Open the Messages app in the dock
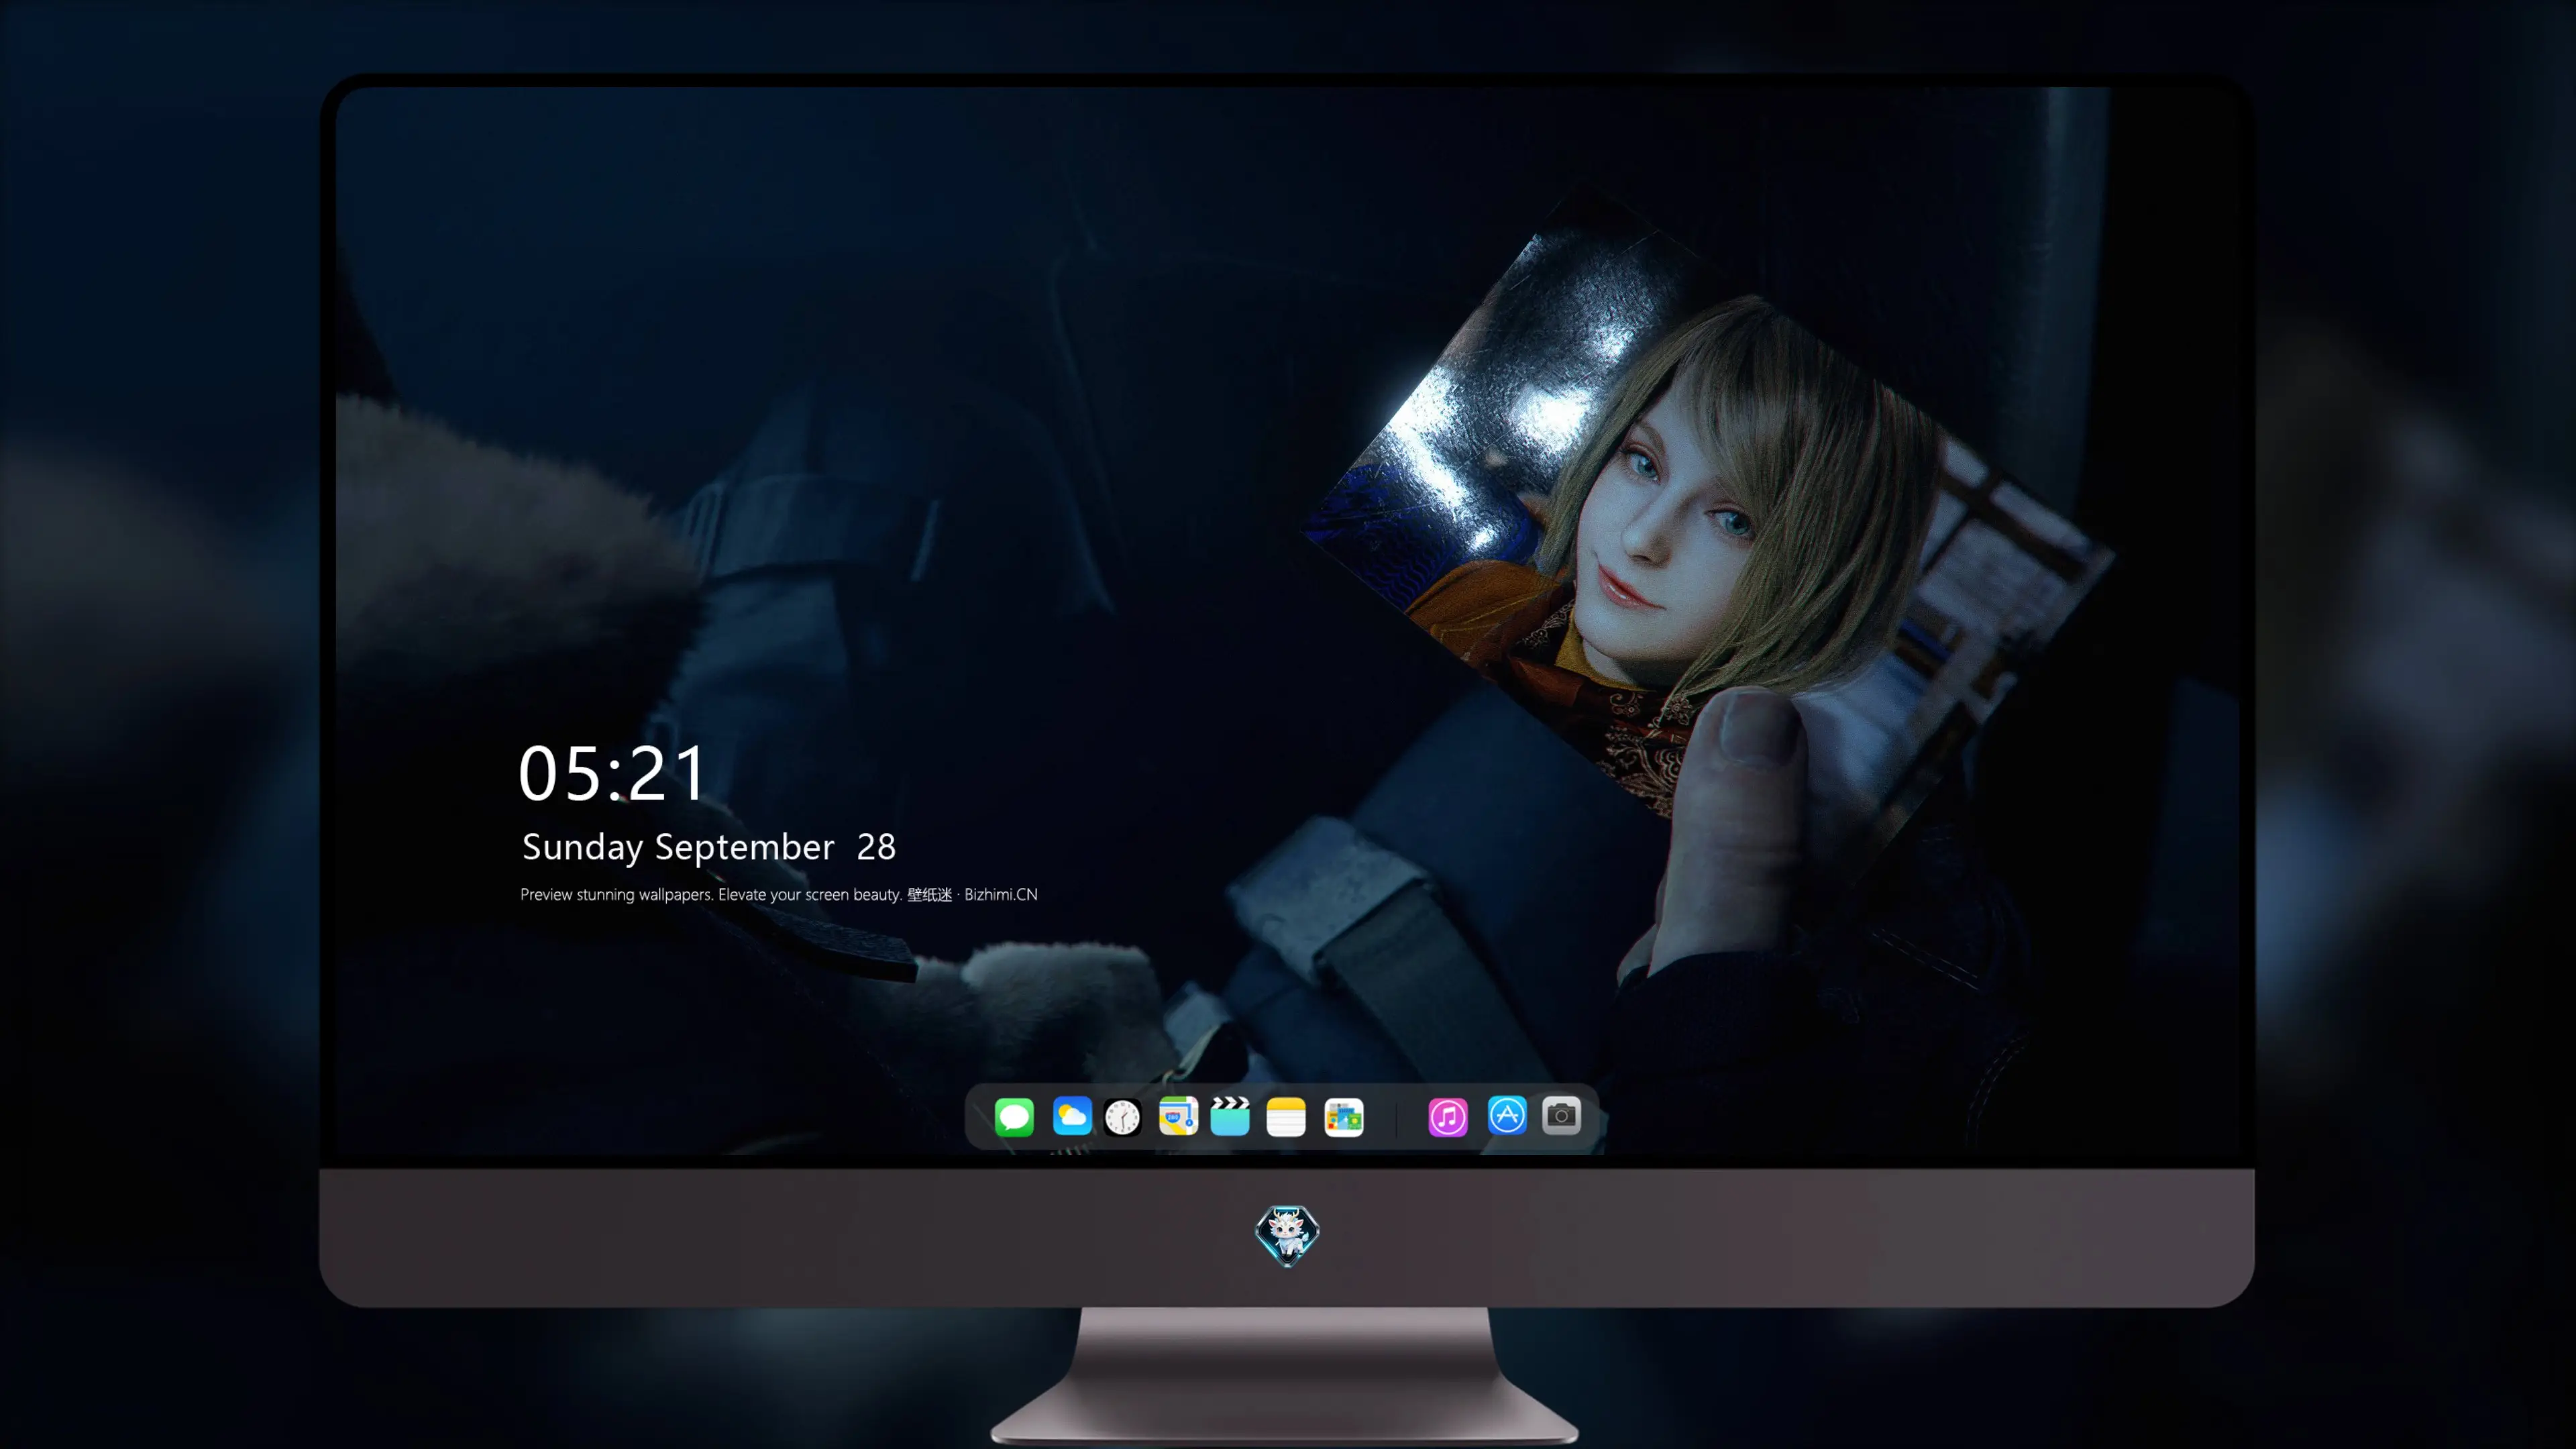Image resolution: width=2576 pixels, height=1449 pixels. coord(1014,1116)
